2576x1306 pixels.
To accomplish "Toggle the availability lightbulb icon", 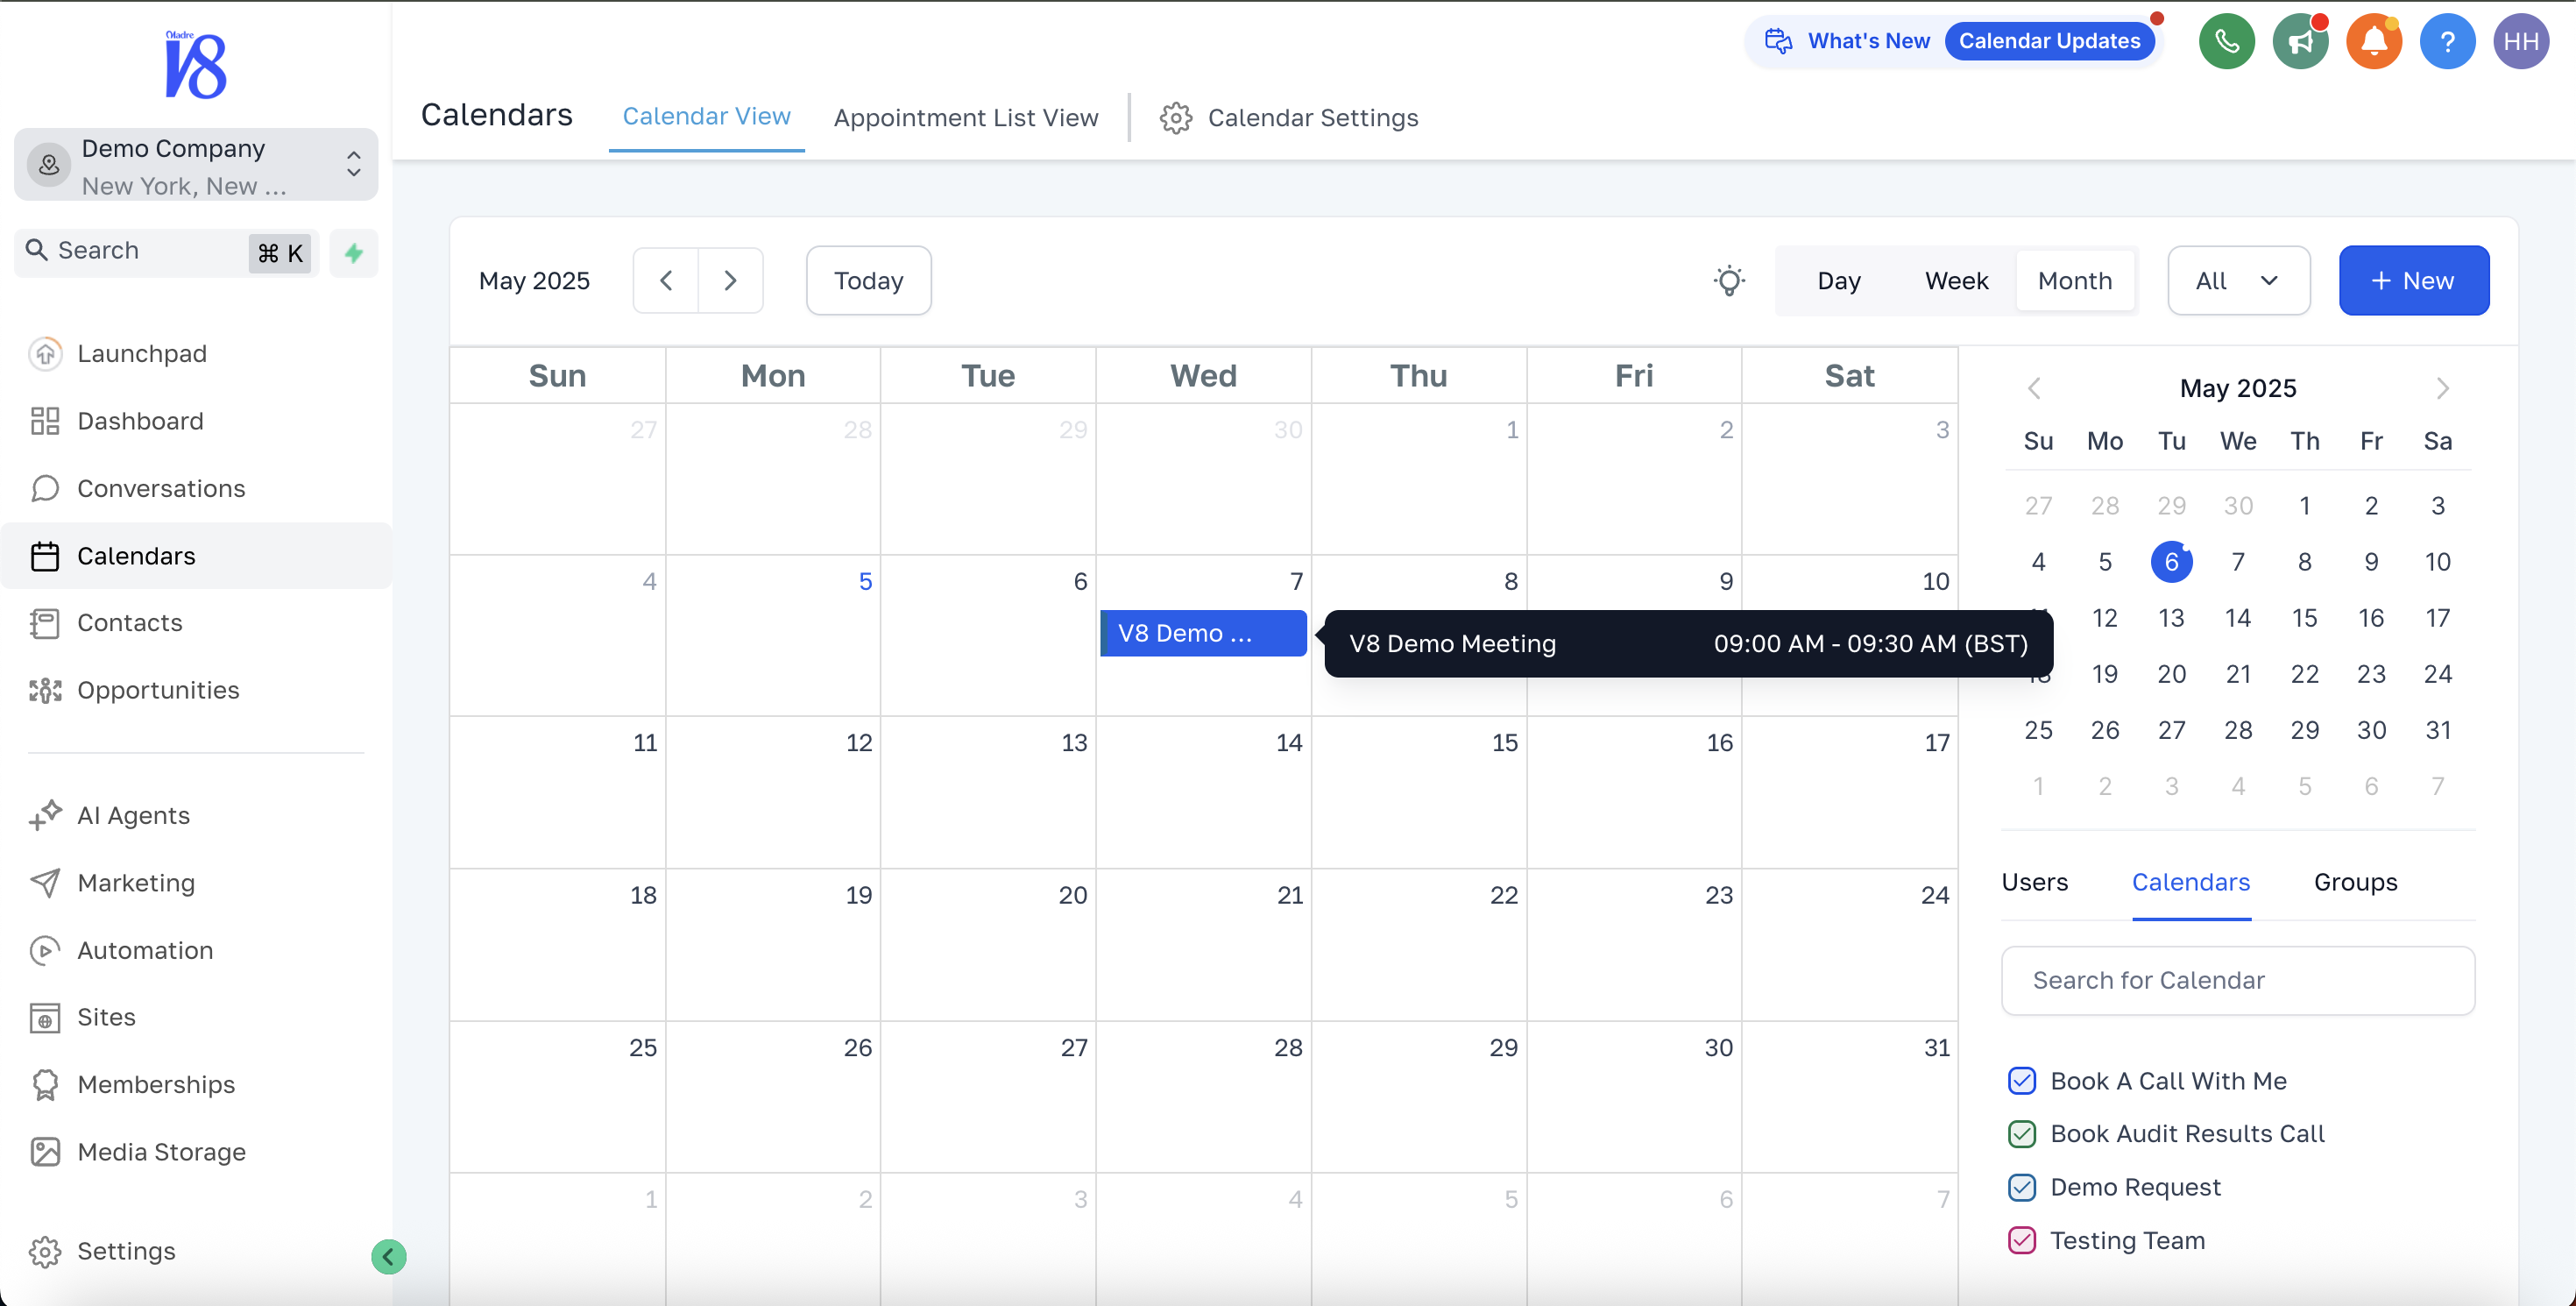I will coord(1730,280).
